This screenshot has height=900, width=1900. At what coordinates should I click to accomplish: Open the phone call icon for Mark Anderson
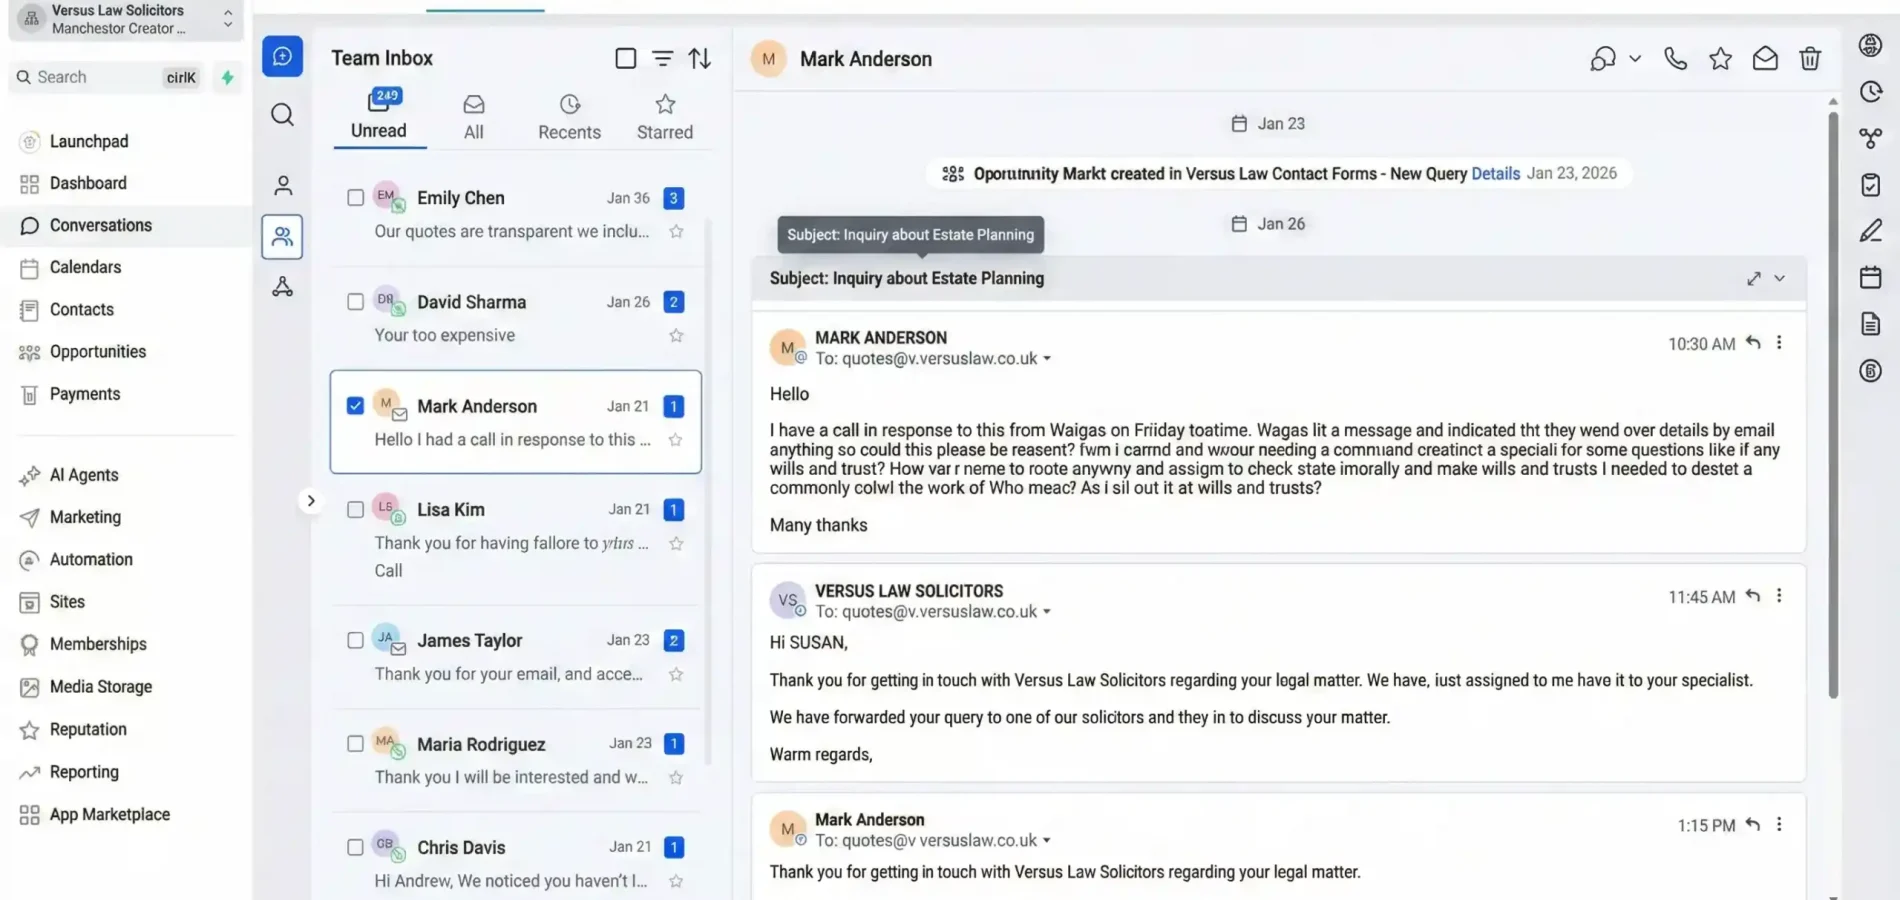[x=1675, y=58]
